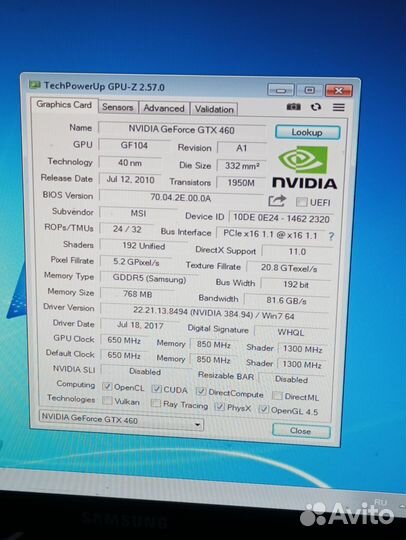Click the BIOS Version field 70.04.2E.00.0A
This screenshot has width=406, height=540.
click(180, 198)
